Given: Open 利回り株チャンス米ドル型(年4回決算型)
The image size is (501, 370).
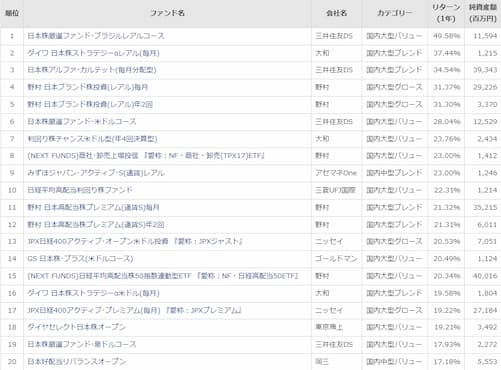Looking at the screenshot, I should (x=92, y=139).
